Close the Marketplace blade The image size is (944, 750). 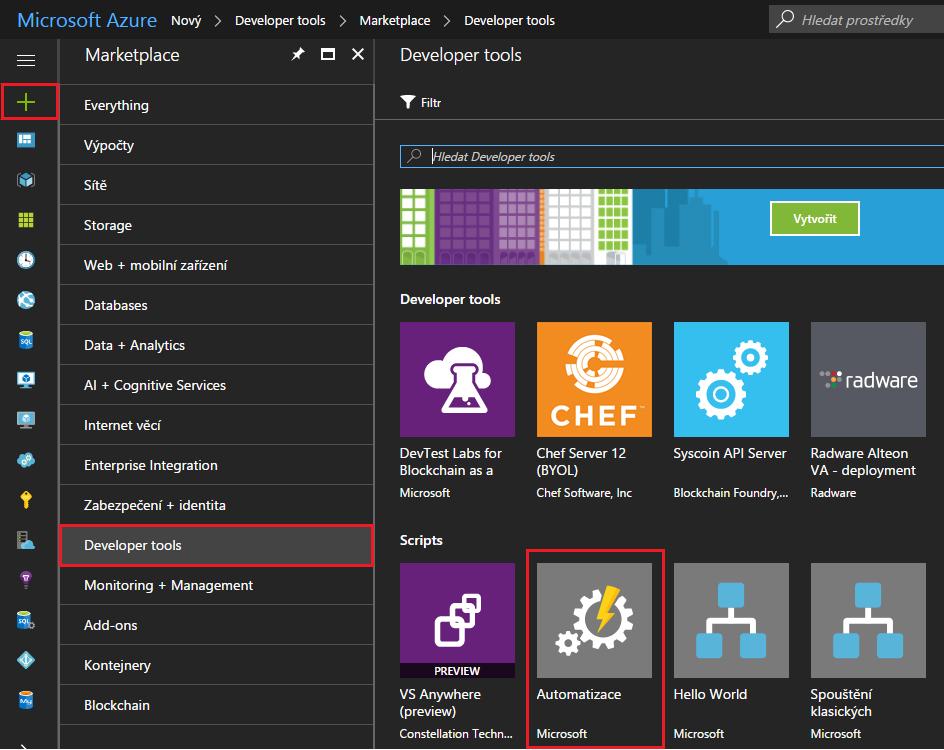click(x=358, y=55)
